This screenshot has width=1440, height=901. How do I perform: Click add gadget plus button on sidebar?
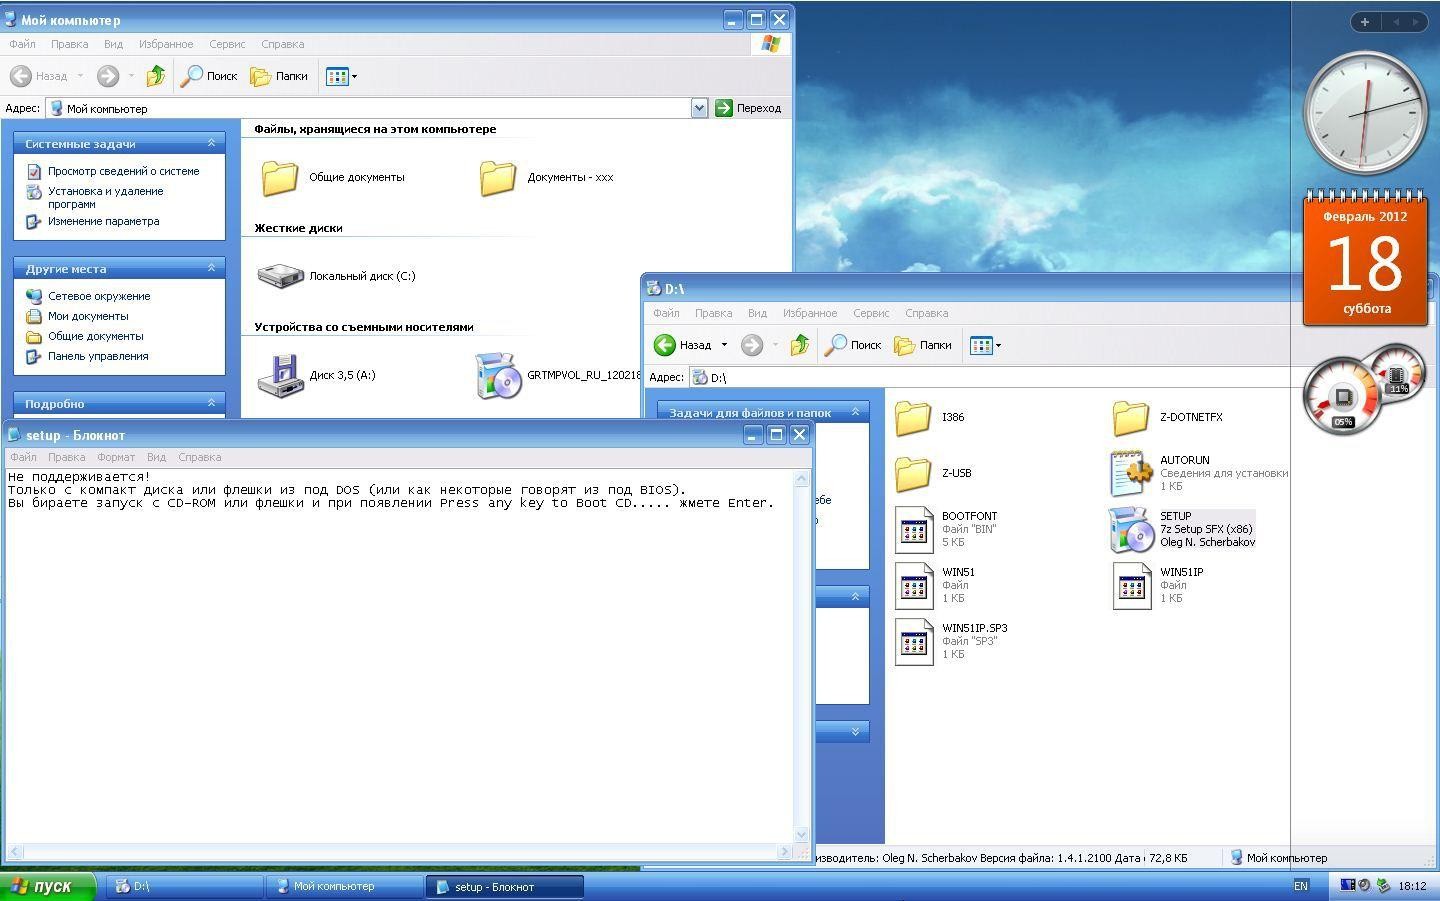pyautogui.click(x=1364, y=21)
